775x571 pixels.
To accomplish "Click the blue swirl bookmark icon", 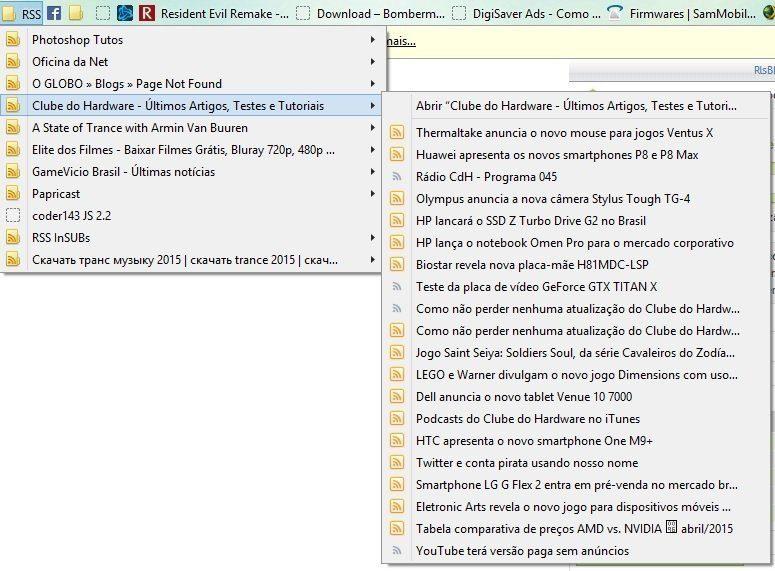I will (125, 13).
